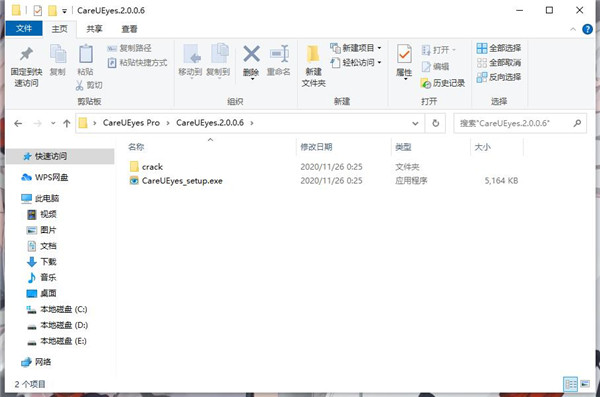Switch to details view in status bar
The width and height of the screenshot is (600, 397).
pyautogui.click(x=570, y=384)
